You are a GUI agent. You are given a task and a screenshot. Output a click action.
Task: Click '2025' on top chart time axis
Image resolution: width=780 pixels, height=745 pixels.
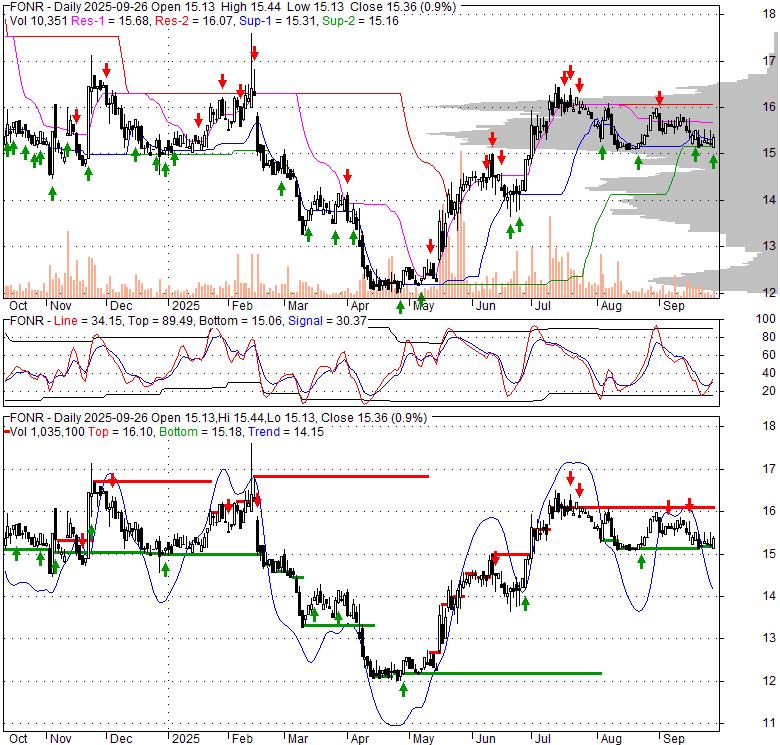186,306
